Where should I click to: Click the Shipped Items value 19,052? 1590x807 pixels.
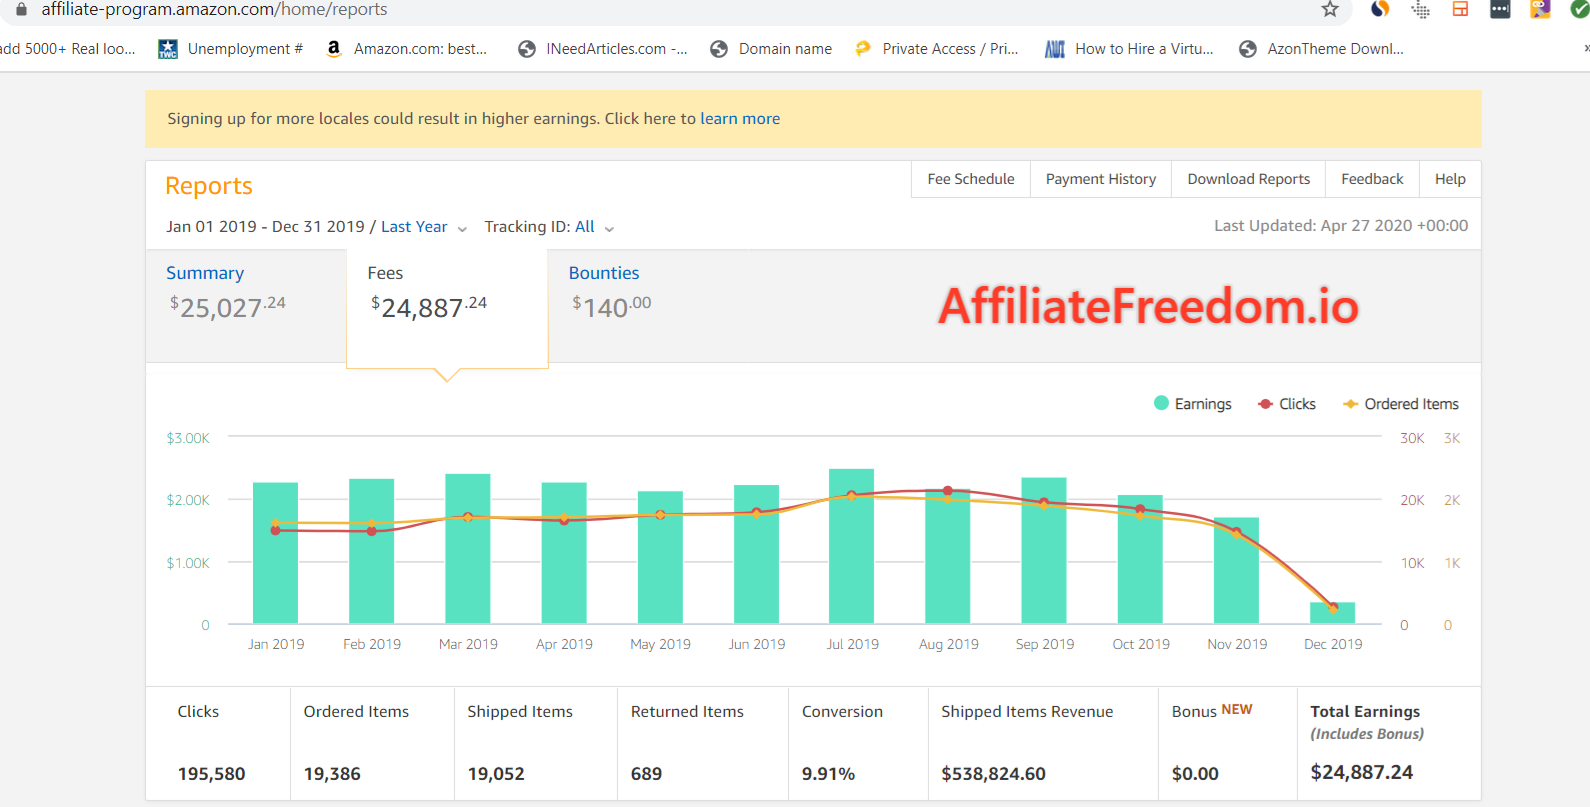[496, 774]
